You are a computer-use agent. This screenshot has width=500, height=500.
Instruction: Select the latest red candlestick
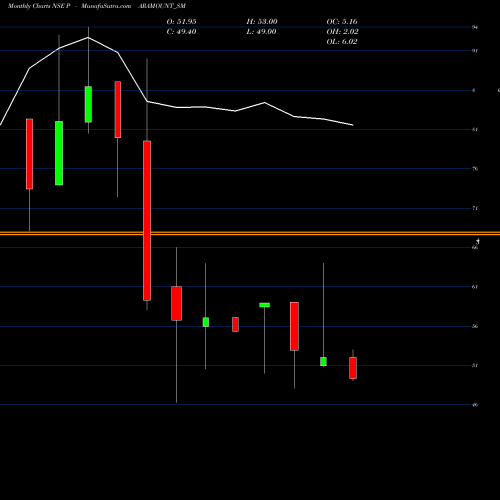[x=353, y=368]
